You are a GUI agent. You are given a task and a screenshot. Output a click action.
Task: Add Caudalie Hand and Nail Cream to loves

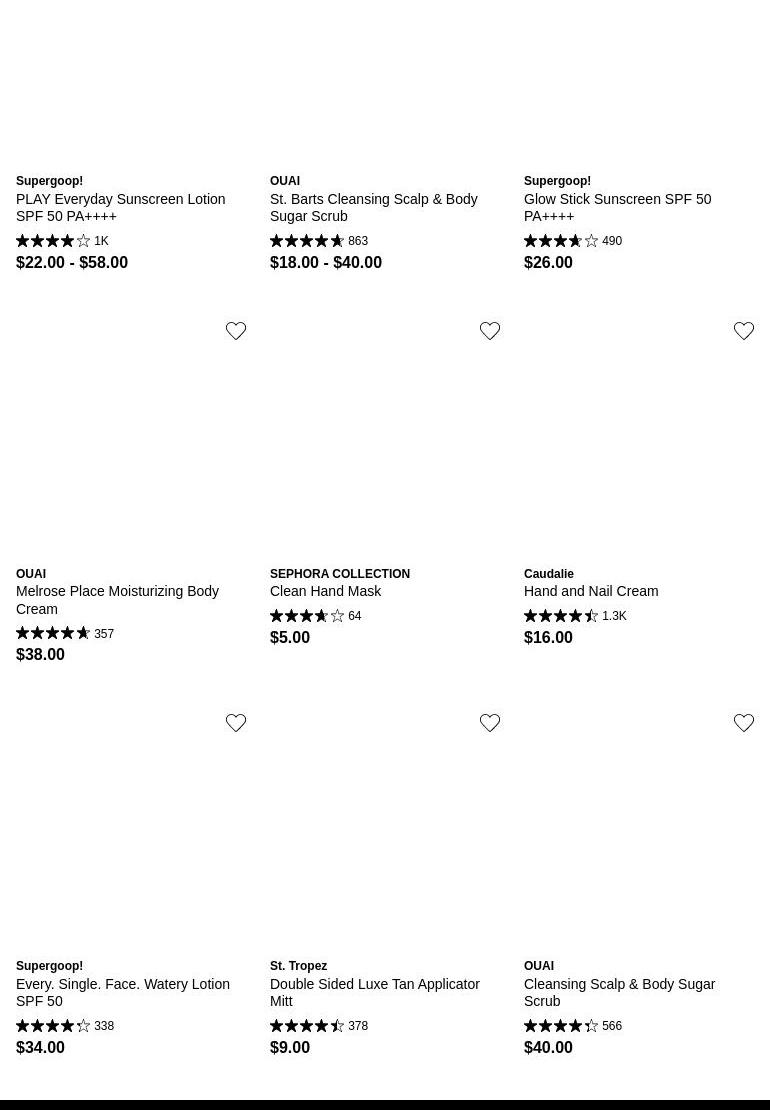click(x=744, y=331)
